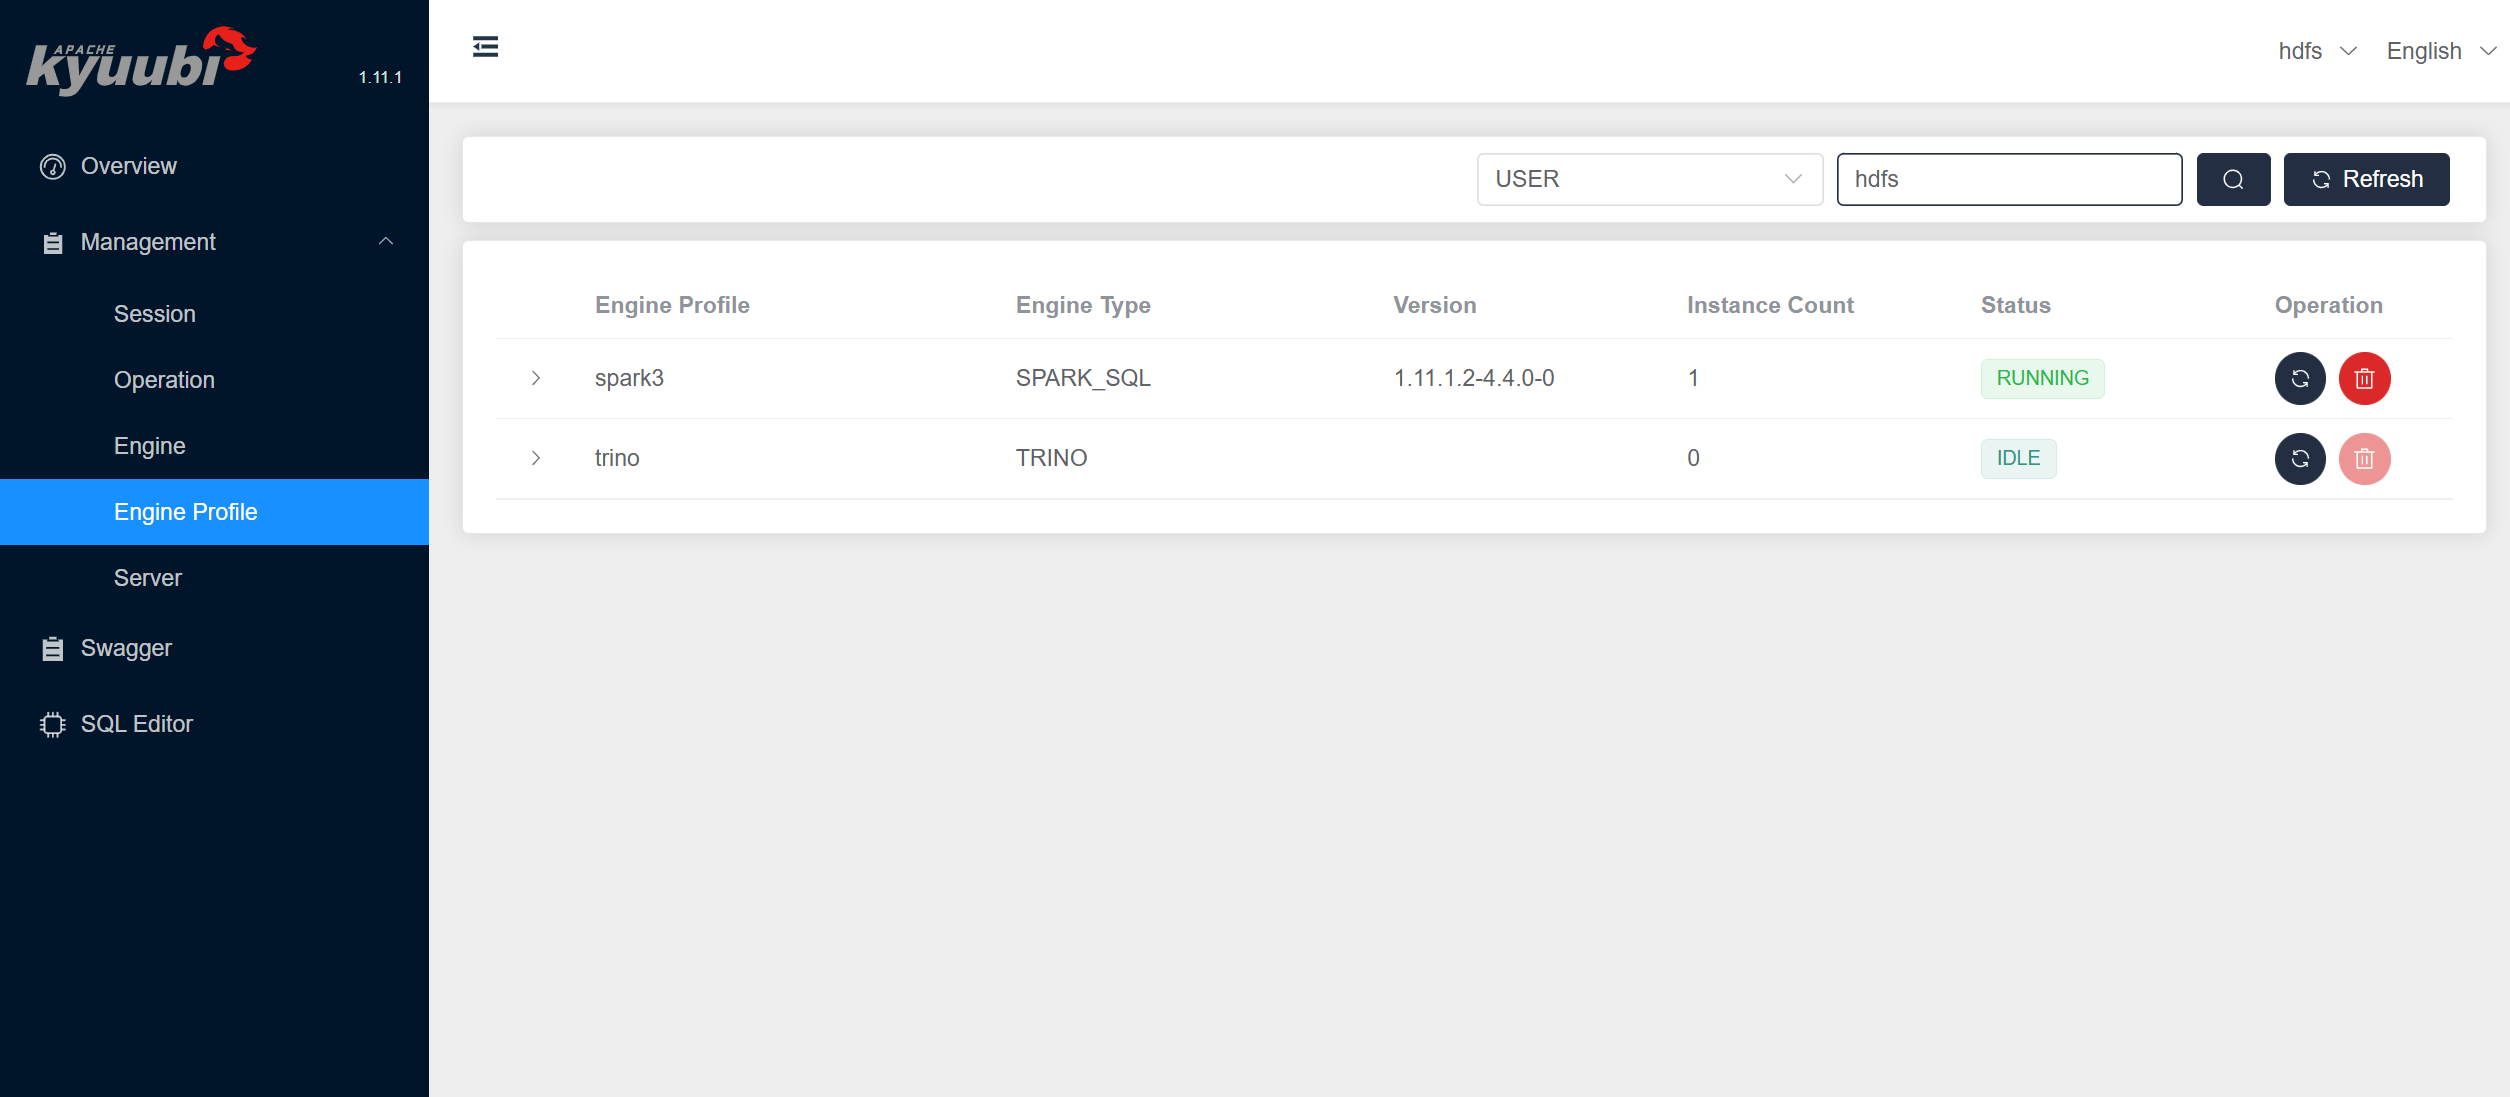Focus the hdfs search input field
This screenshot has width=2510, height=1097.
[x=2009, y=179]
